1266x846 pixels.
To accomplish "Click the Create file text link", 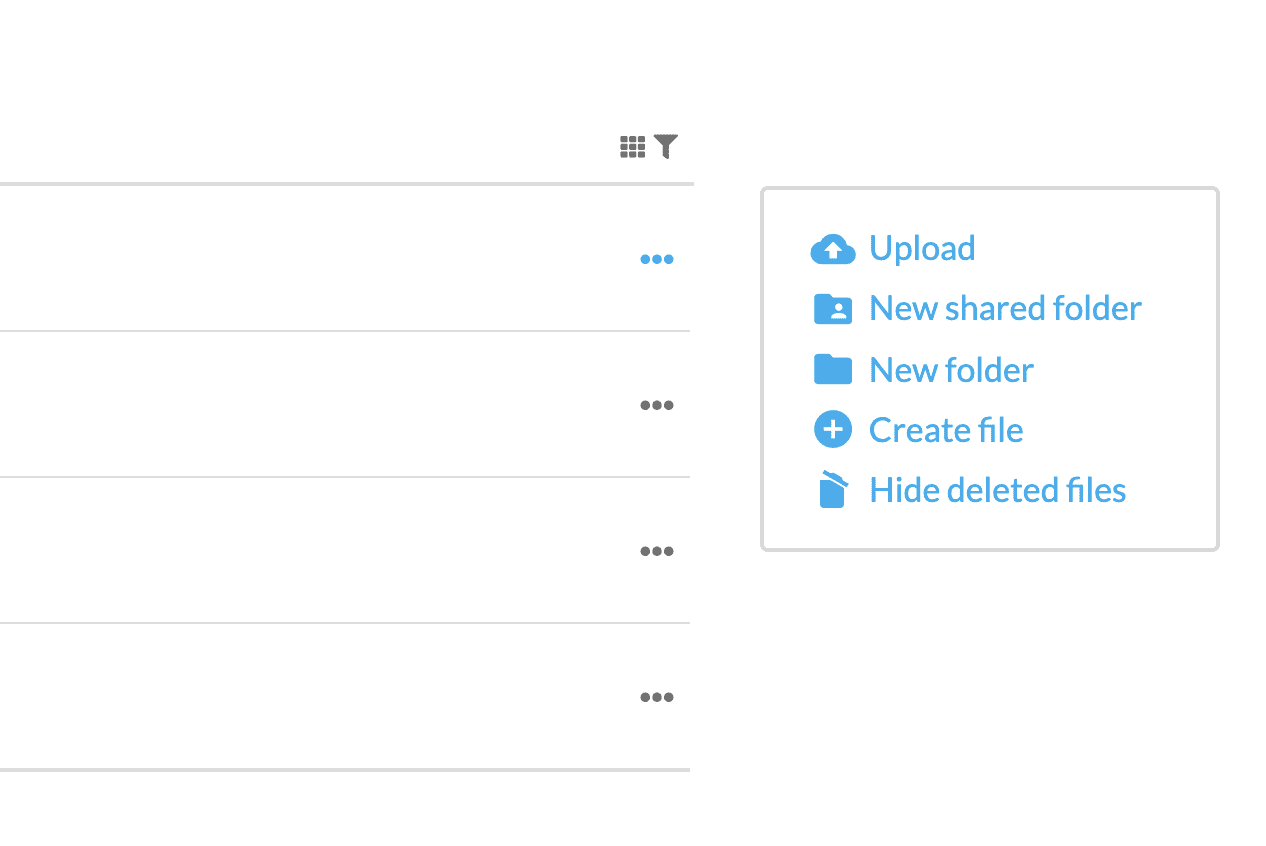I will [x=946, y=430].
